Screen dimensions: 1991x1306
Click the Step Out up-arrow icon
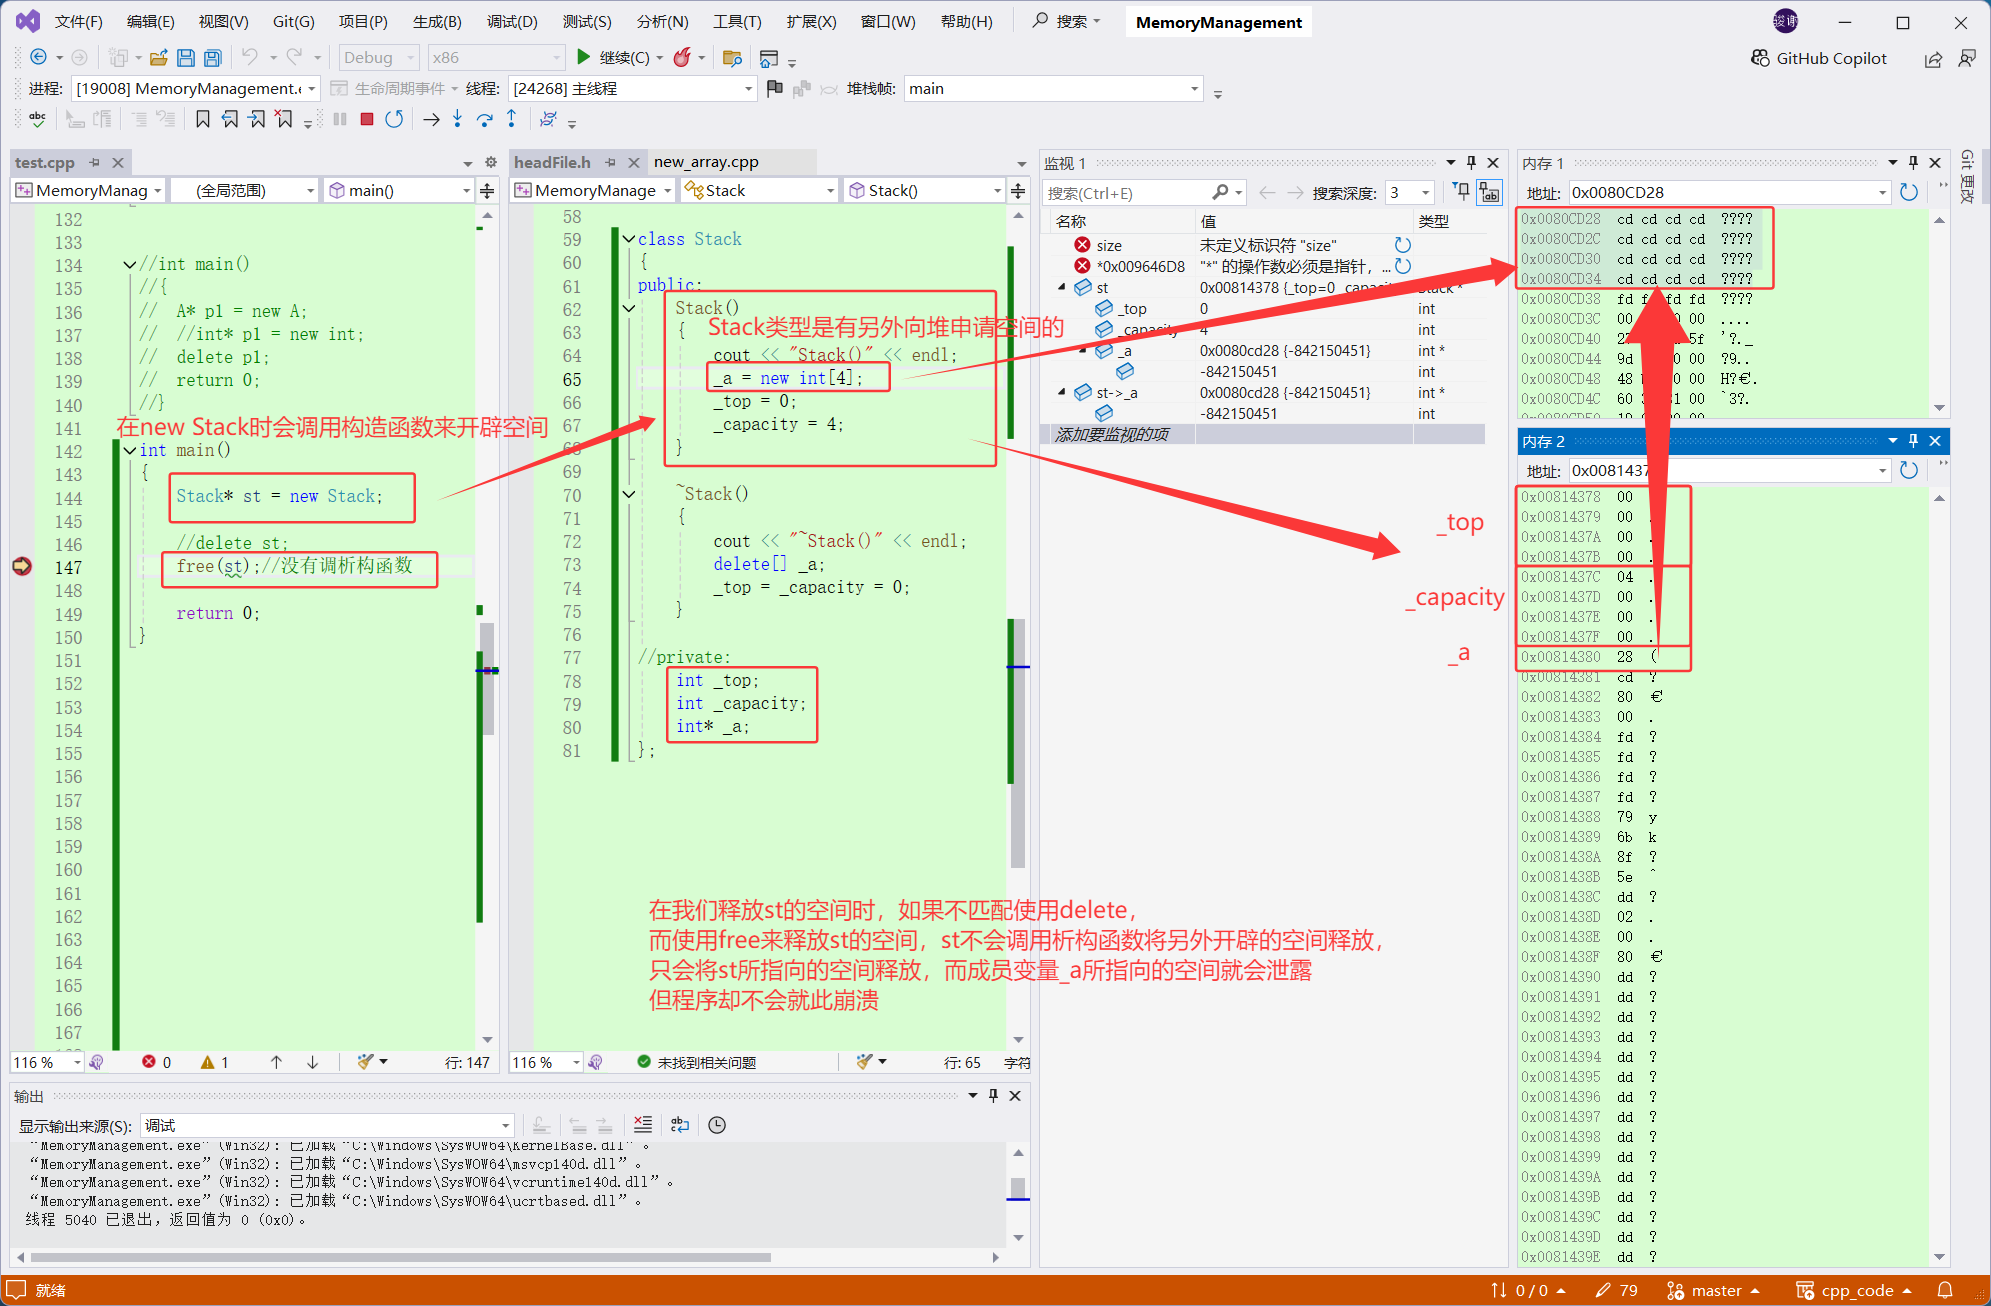coord(512,120)
